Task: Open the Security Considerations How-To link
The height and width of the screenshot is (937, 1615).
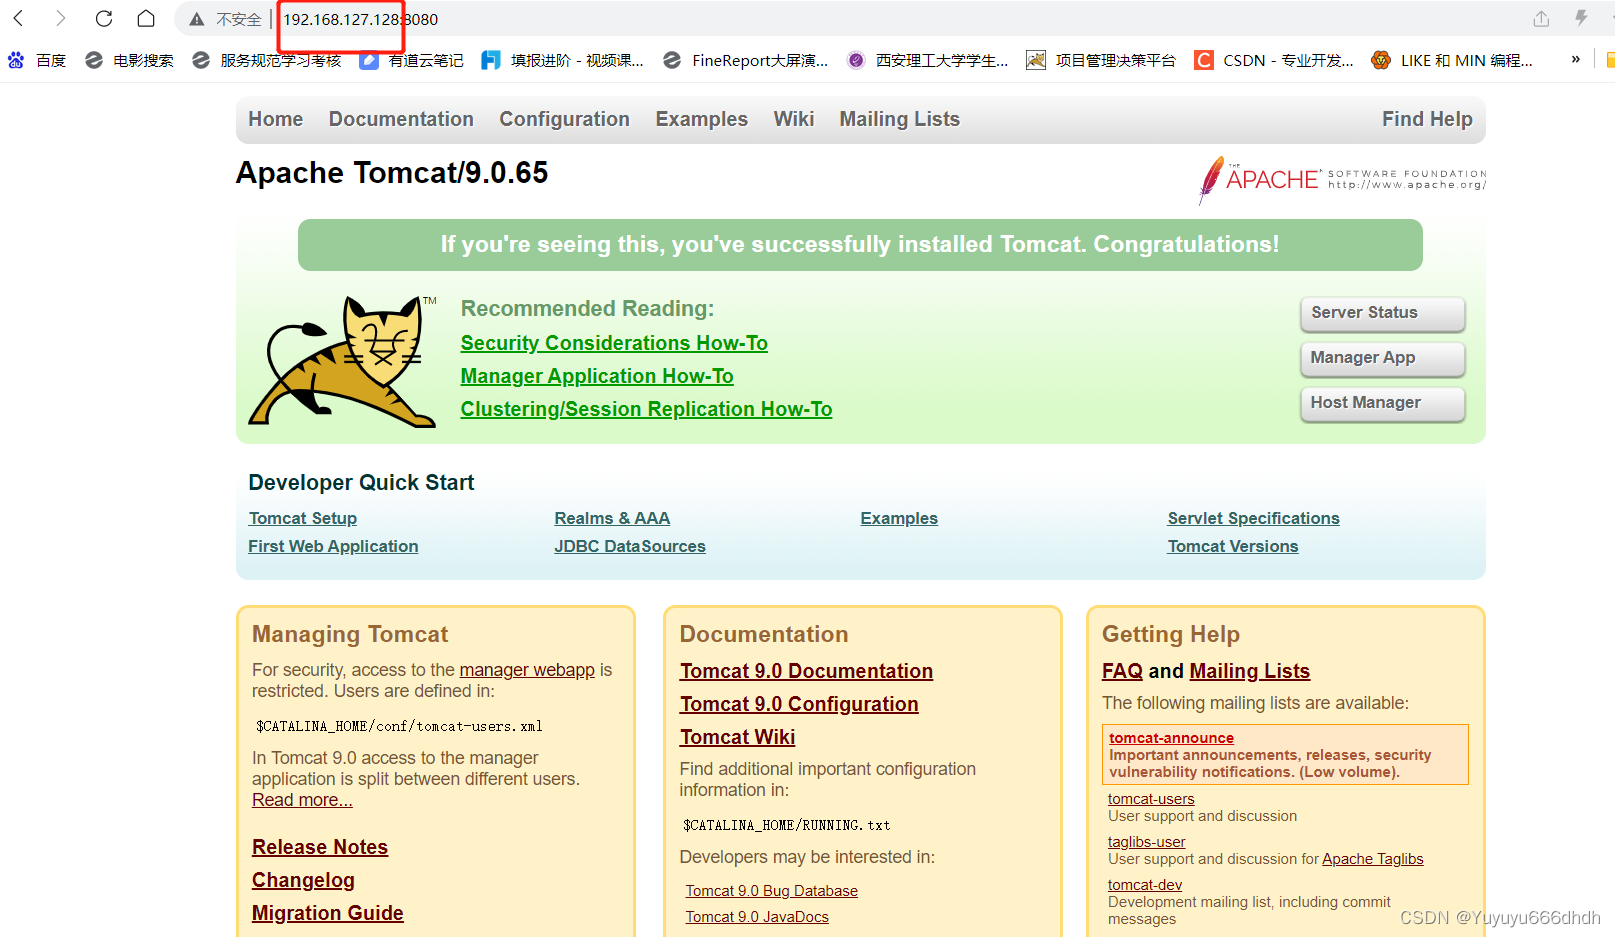Action: point(613,342)
